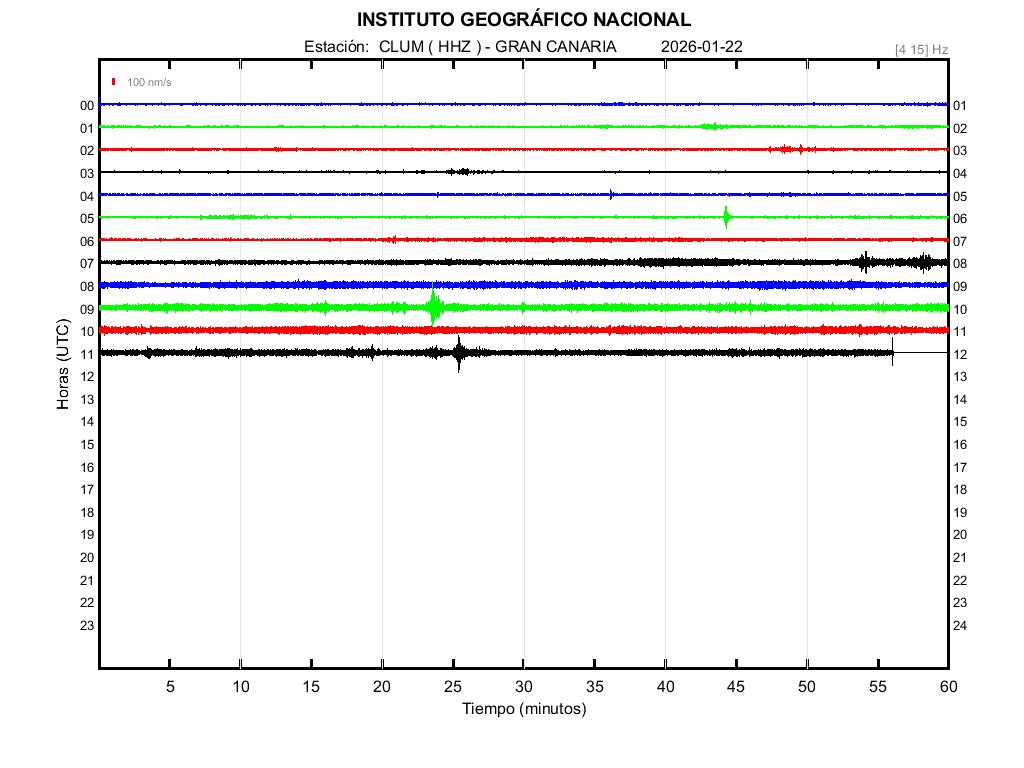The width and height of the screenshot is (1024, 768).
Task: Select the large green spike on the 09 trace
Action: [x=433, y=306]
